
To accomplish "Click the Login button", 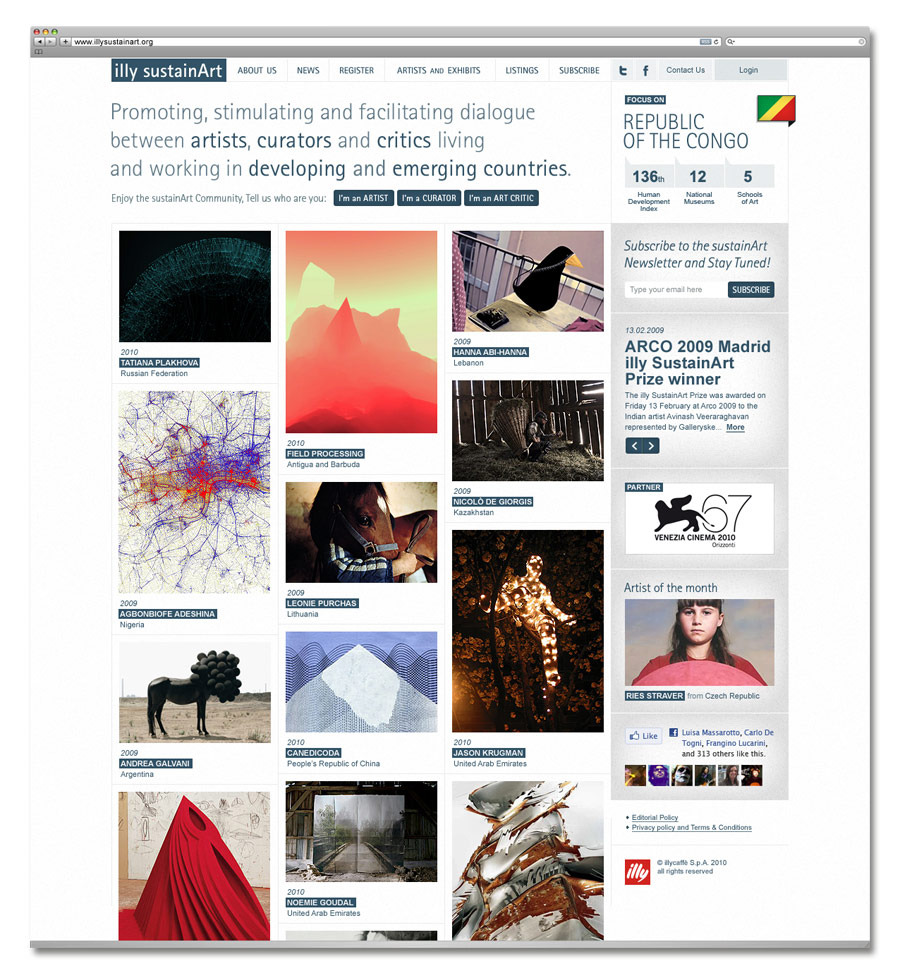I will pyautogui.click(x=748, y=70).
